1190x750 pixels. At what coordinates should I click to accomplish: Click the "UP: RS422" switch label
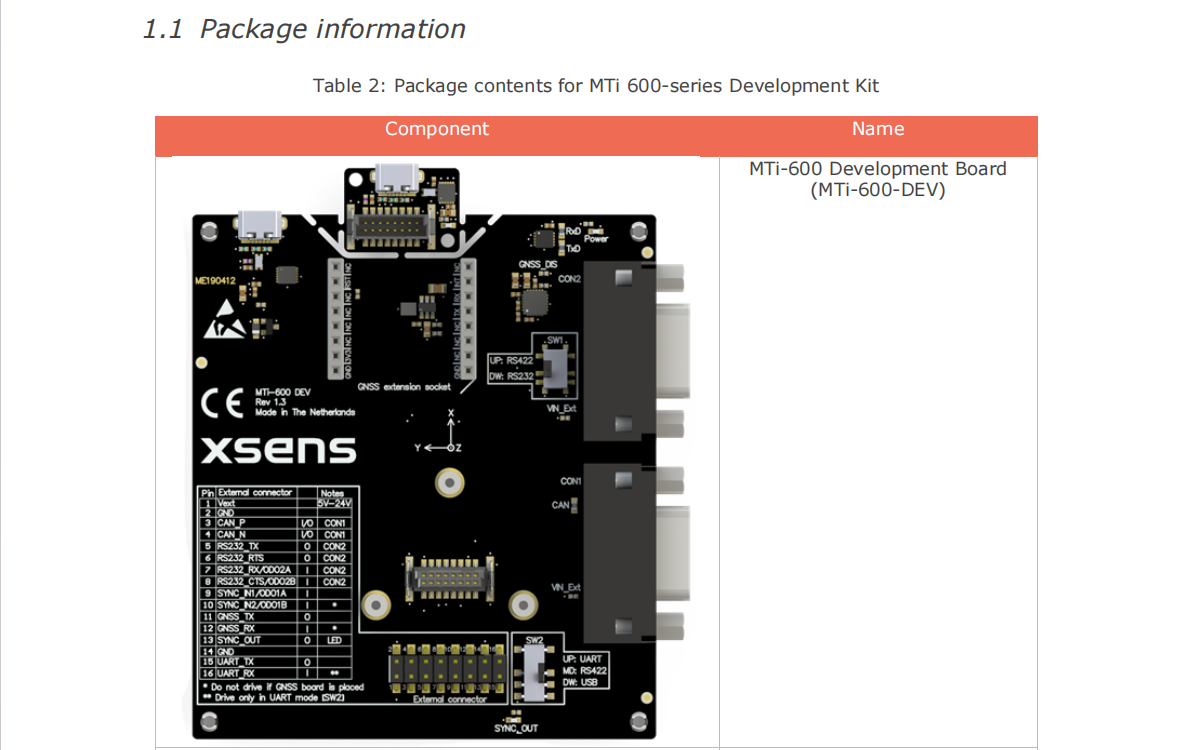click(x=511, y=361)
